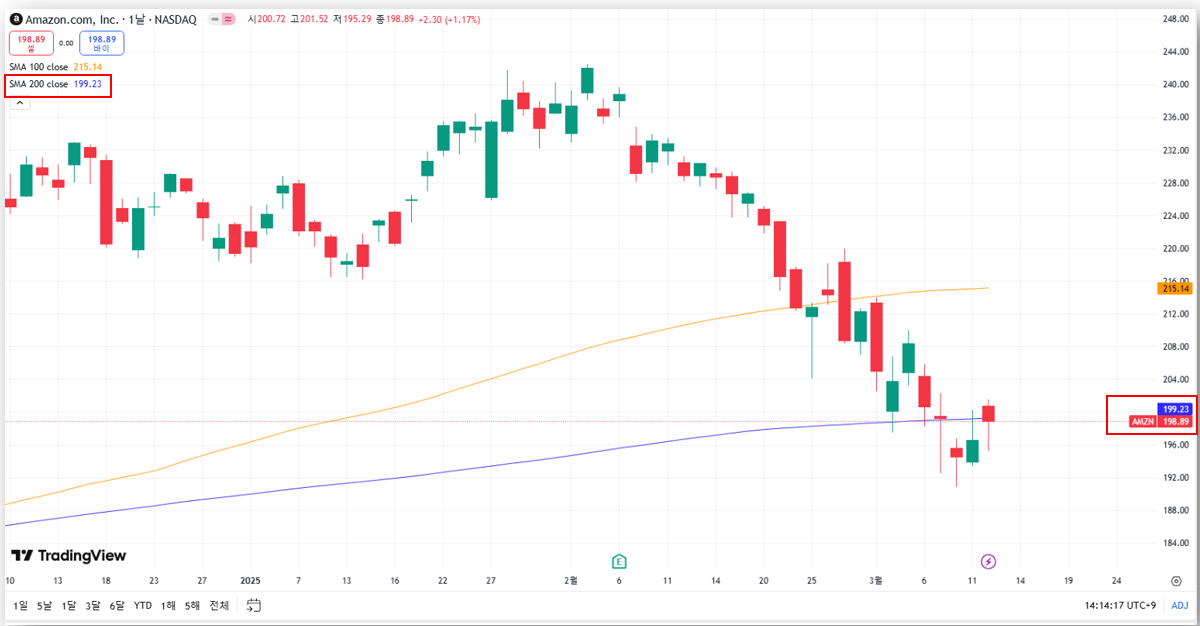Select the 1일 time range
Viewport: 1200px width, 626px height.
(21, 605)
